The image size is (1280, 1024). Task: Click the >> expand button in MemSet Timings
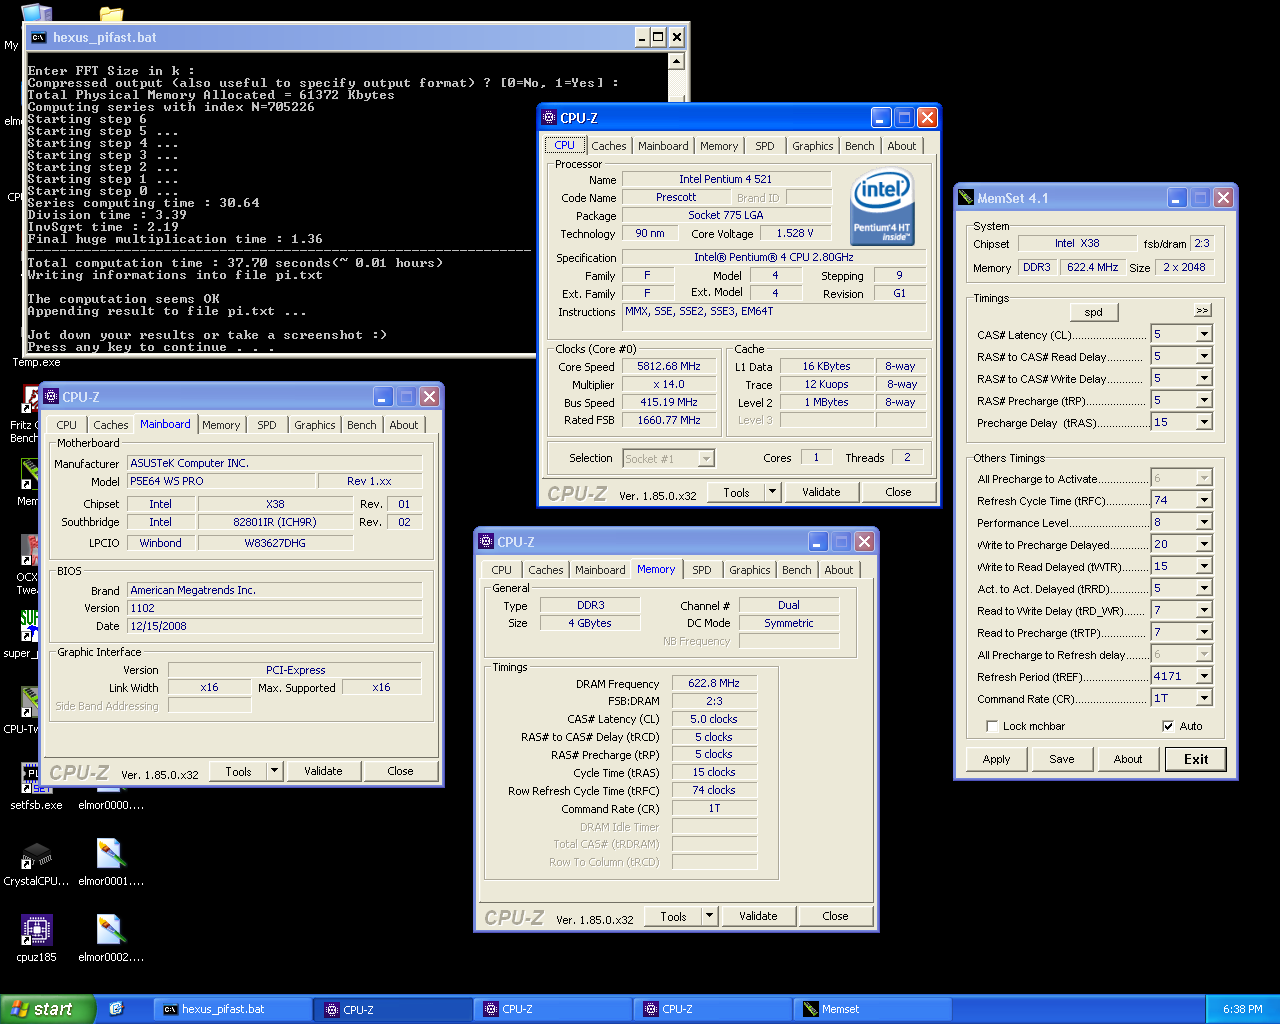[1202, 310]
